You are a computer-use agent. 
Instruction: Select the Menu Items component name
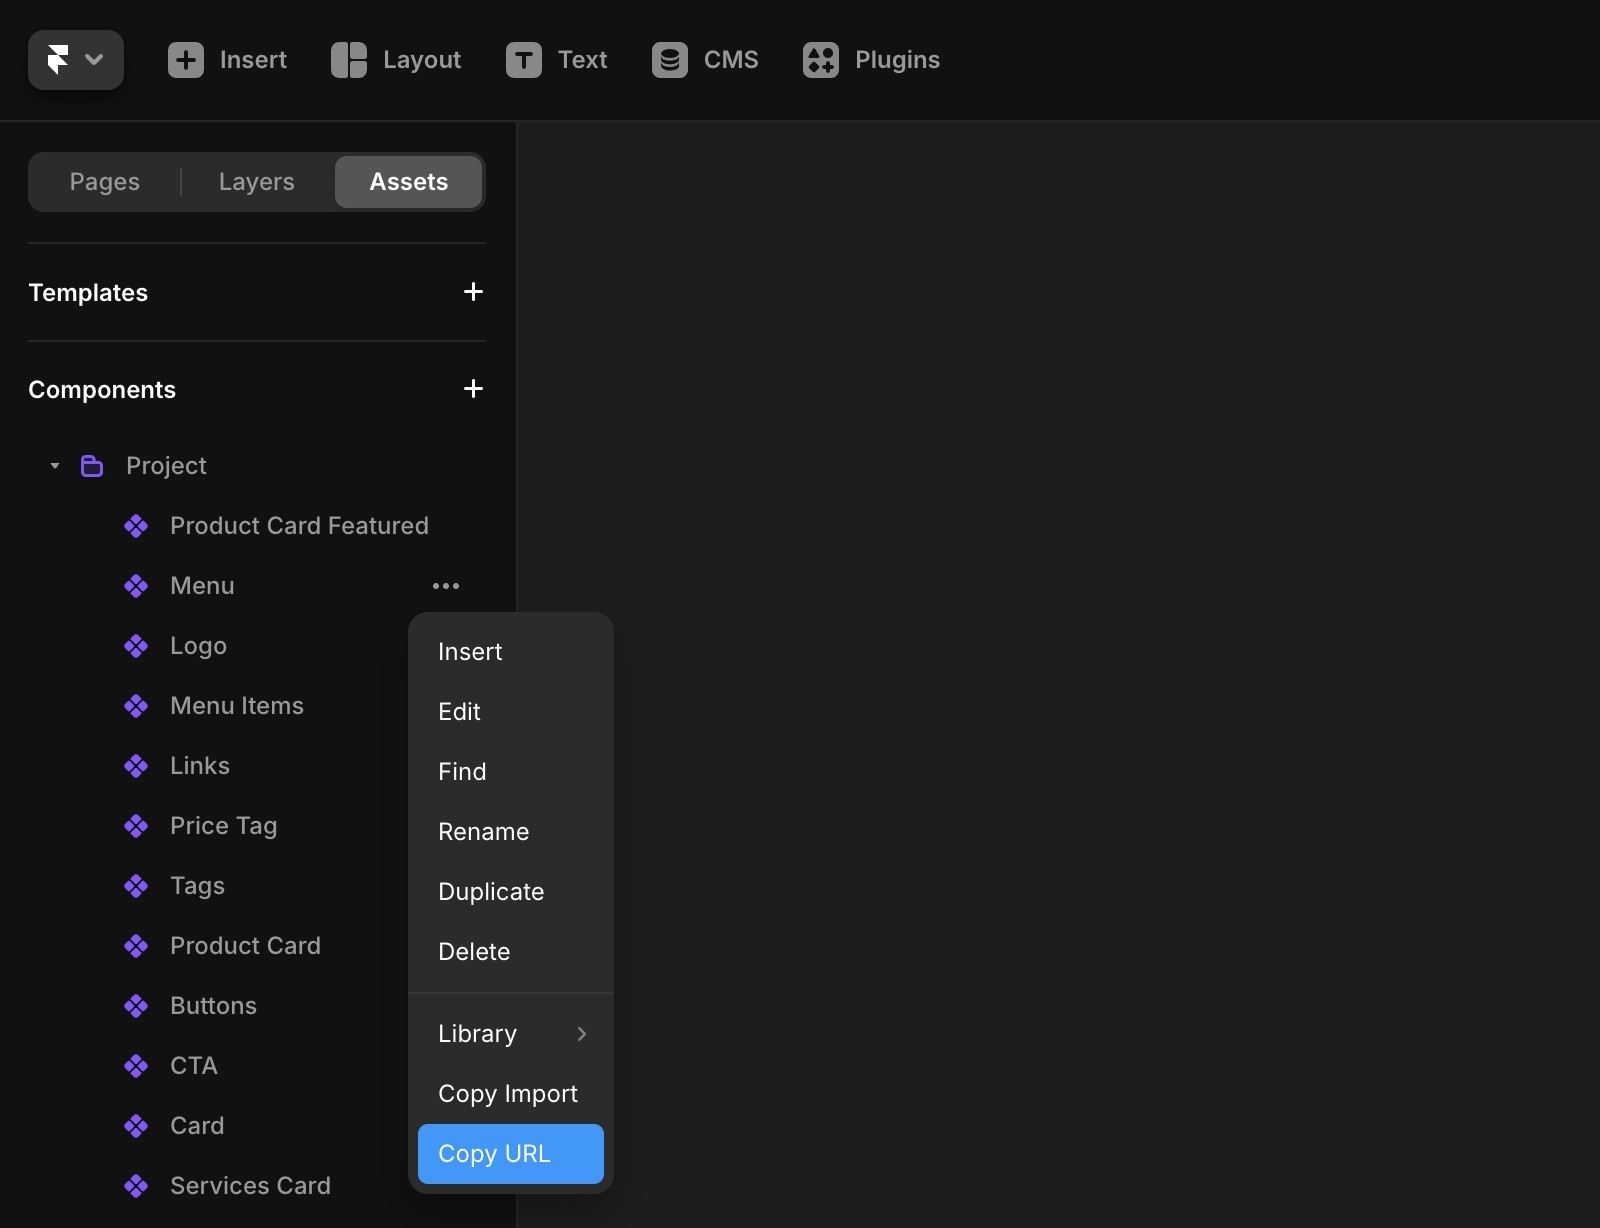point(237,706)
